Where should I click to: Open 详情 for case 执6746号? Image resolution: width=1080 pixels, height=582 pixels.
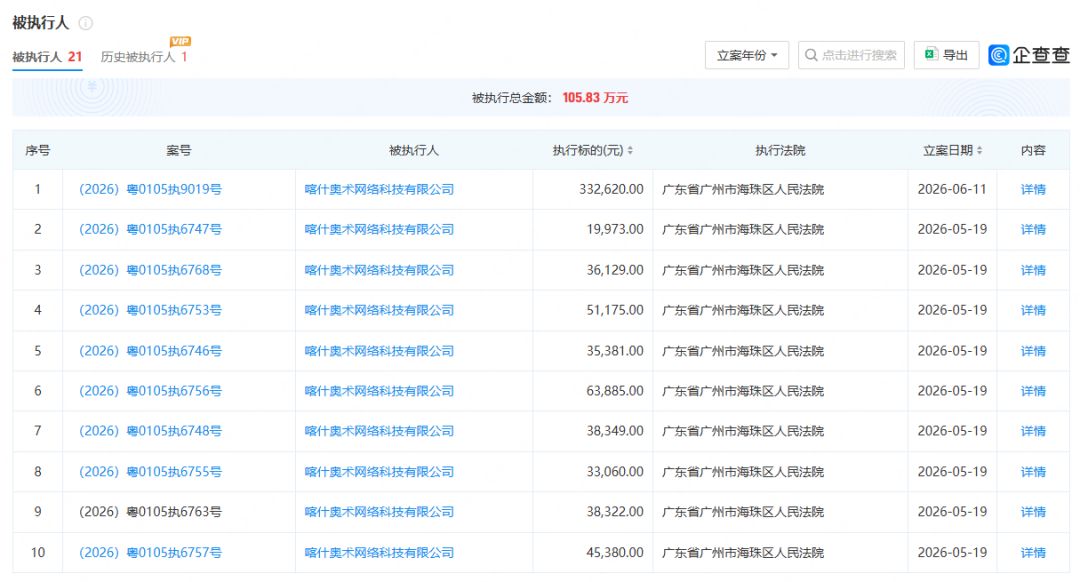[1033, 351]
